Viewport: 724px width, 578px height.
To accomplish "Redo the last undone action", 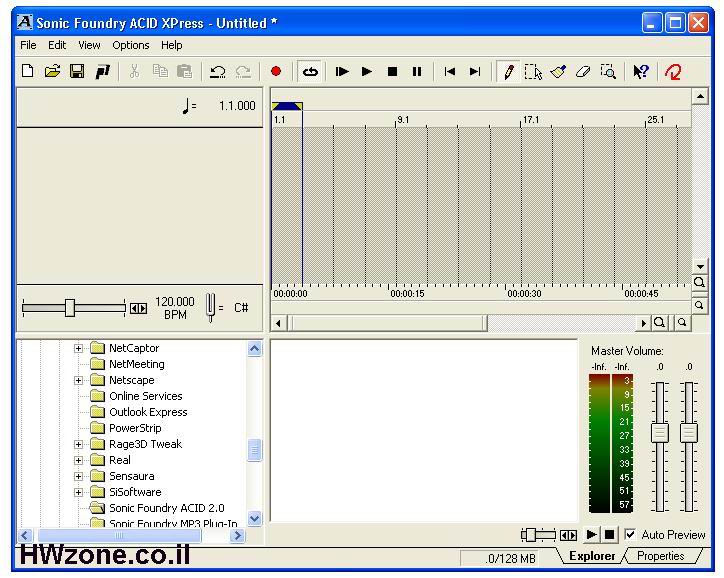I will point(243,72).
